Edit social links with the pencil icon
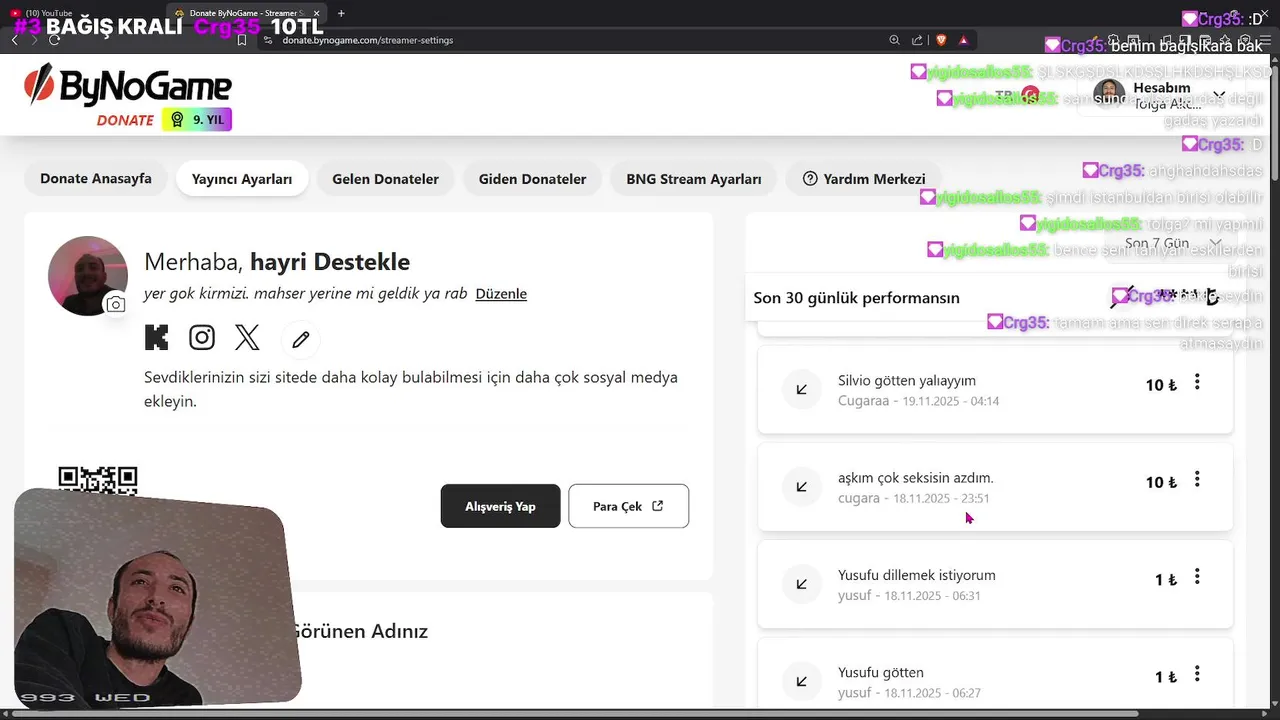This screenshot has width=1280, height=720. (x=301, y=339)
